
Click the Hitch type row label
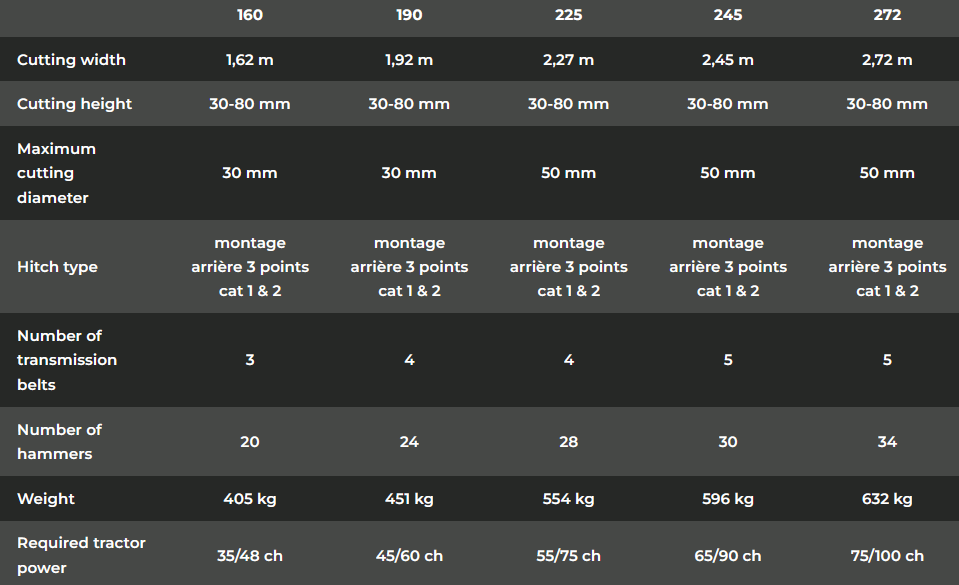[x=57, y=267]
